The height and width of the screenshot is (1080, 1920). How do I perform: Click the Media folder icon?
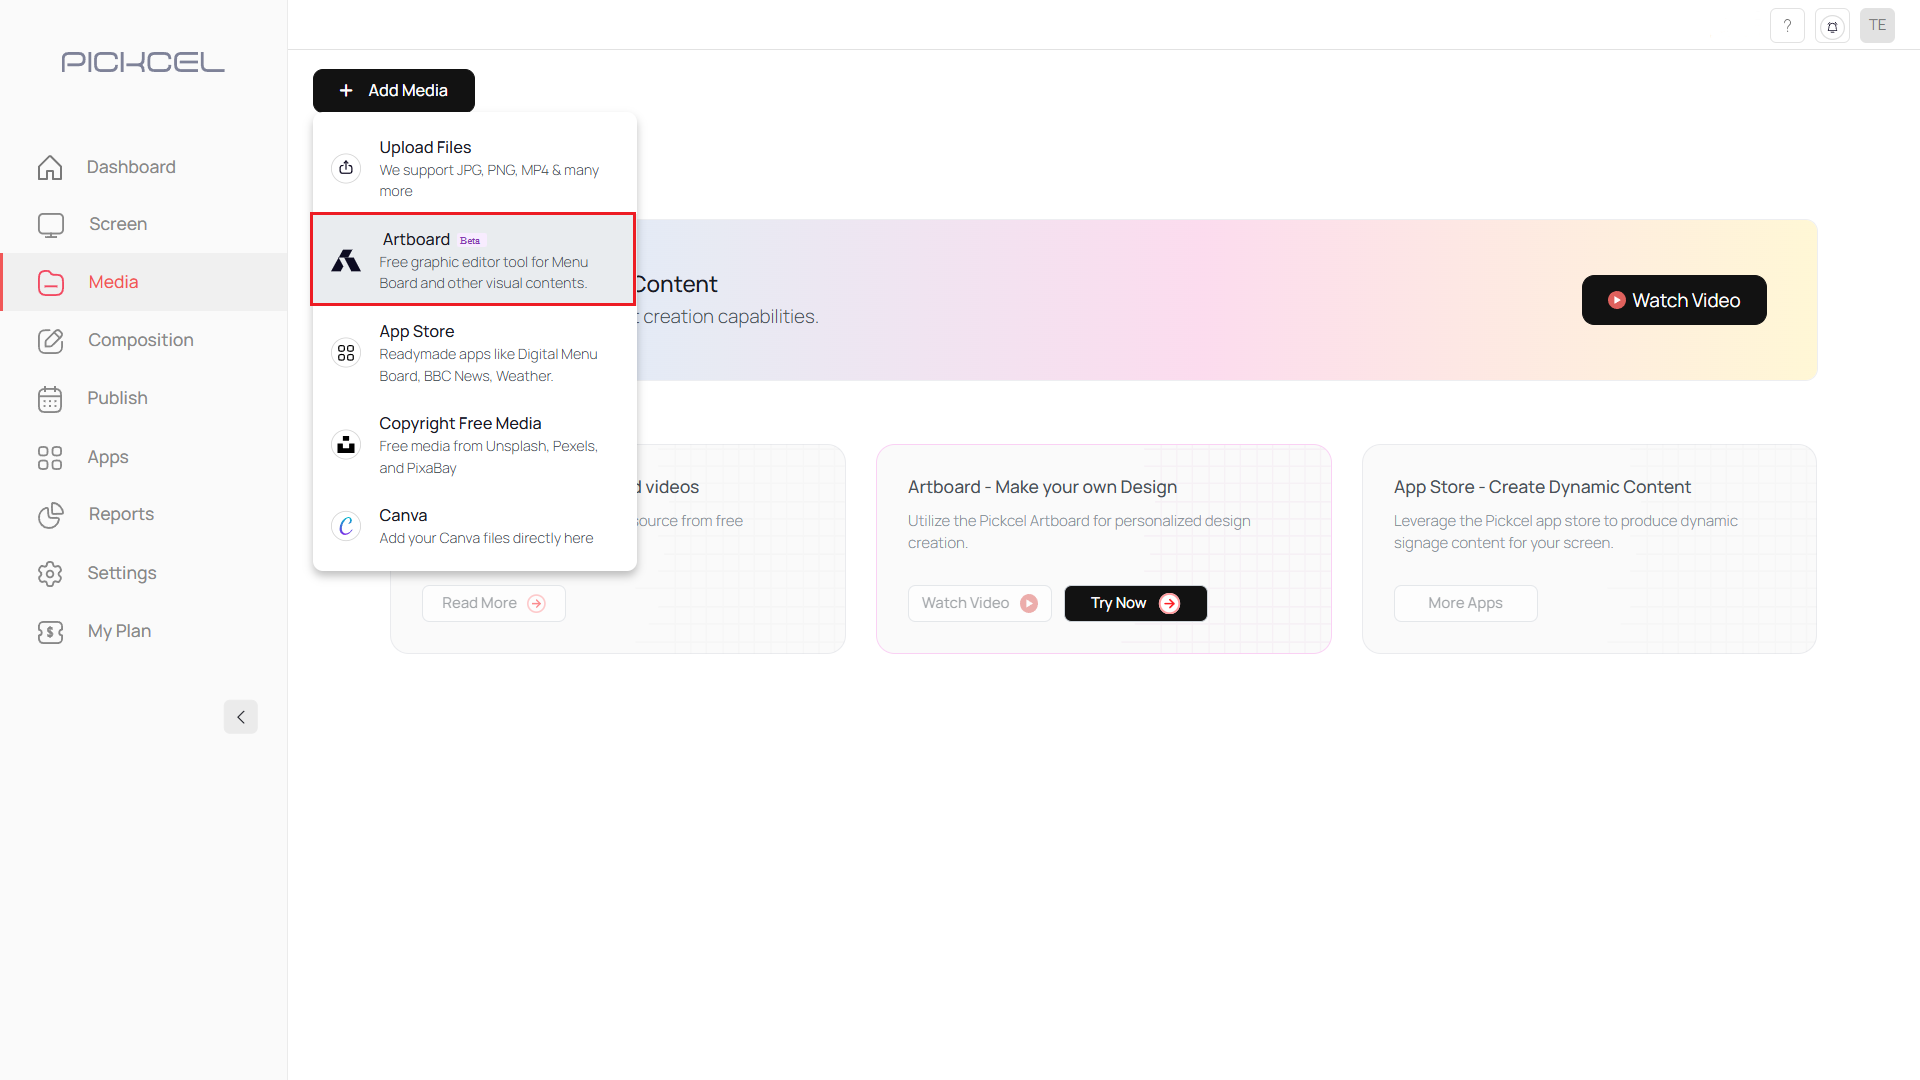tap(50, 282)
